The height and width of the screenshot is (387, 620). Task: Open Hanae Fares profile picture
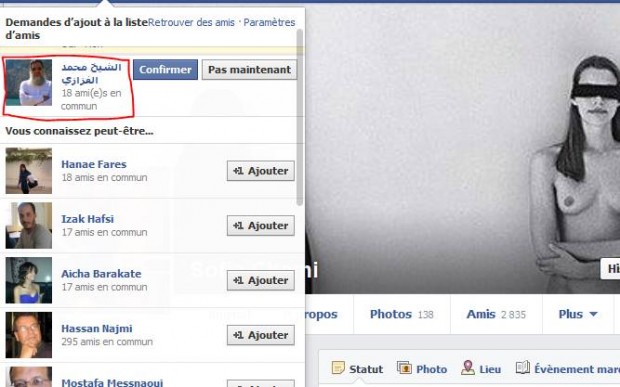(28, 171)
